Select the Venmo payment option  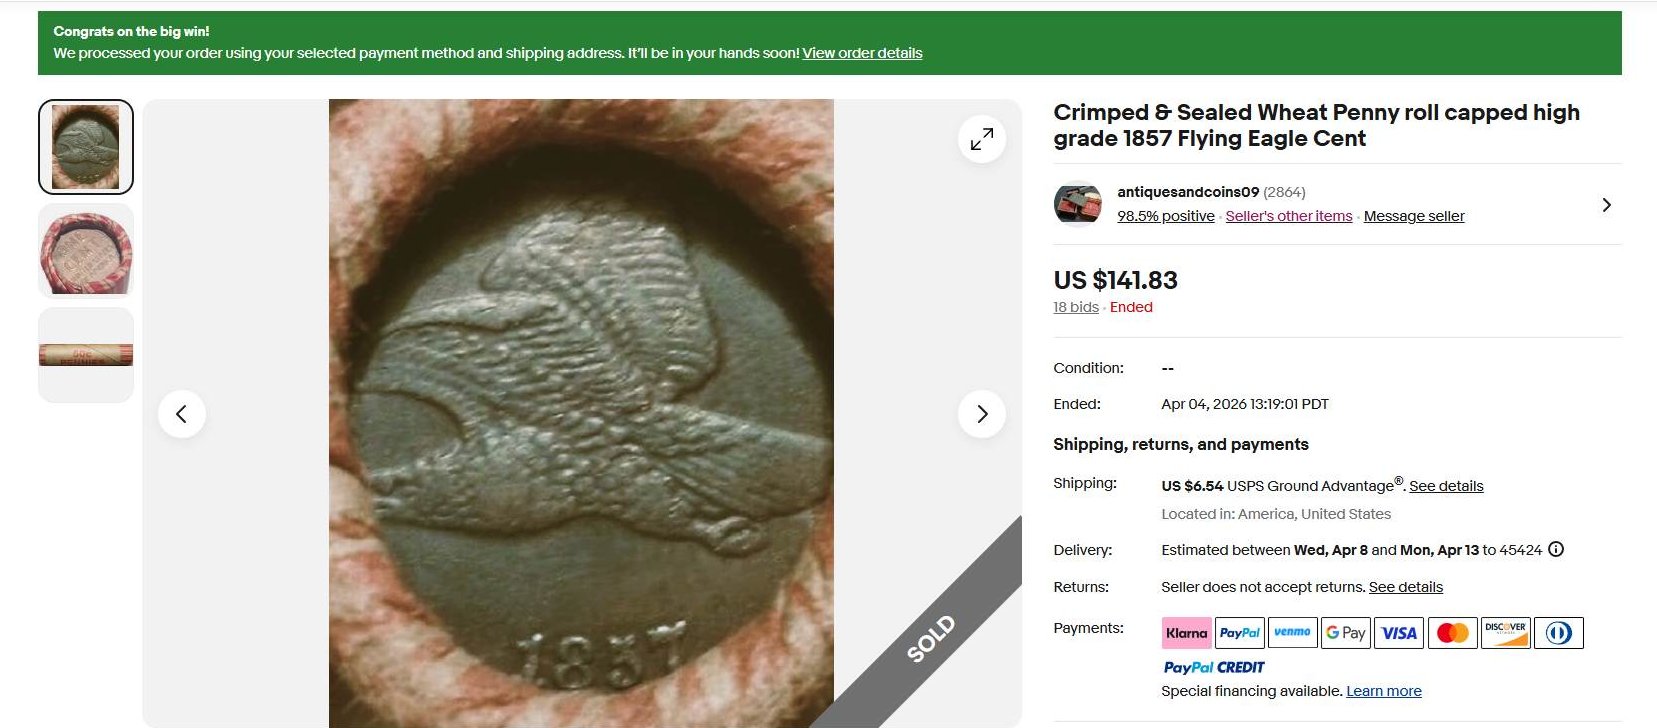(x=1293, y=632)
